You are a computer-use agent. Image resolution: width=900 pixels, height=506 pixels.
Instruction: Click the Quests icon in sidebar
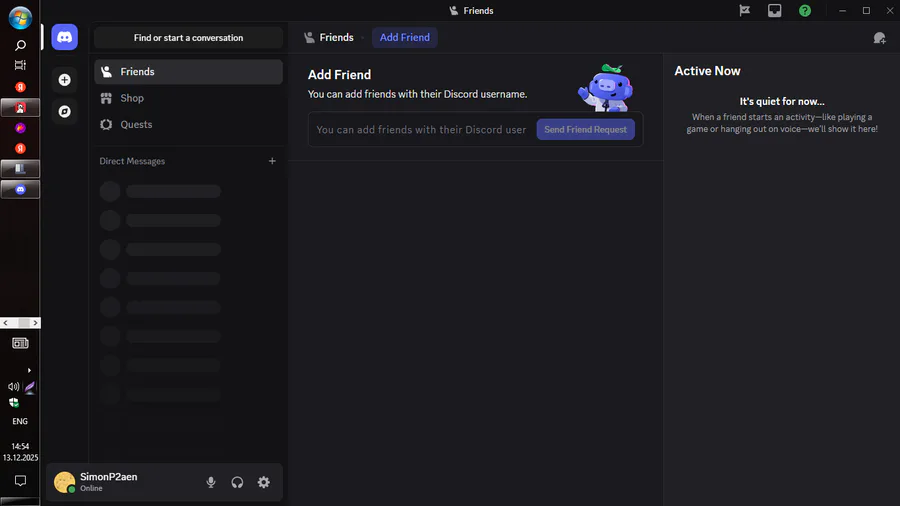(106, 124)
